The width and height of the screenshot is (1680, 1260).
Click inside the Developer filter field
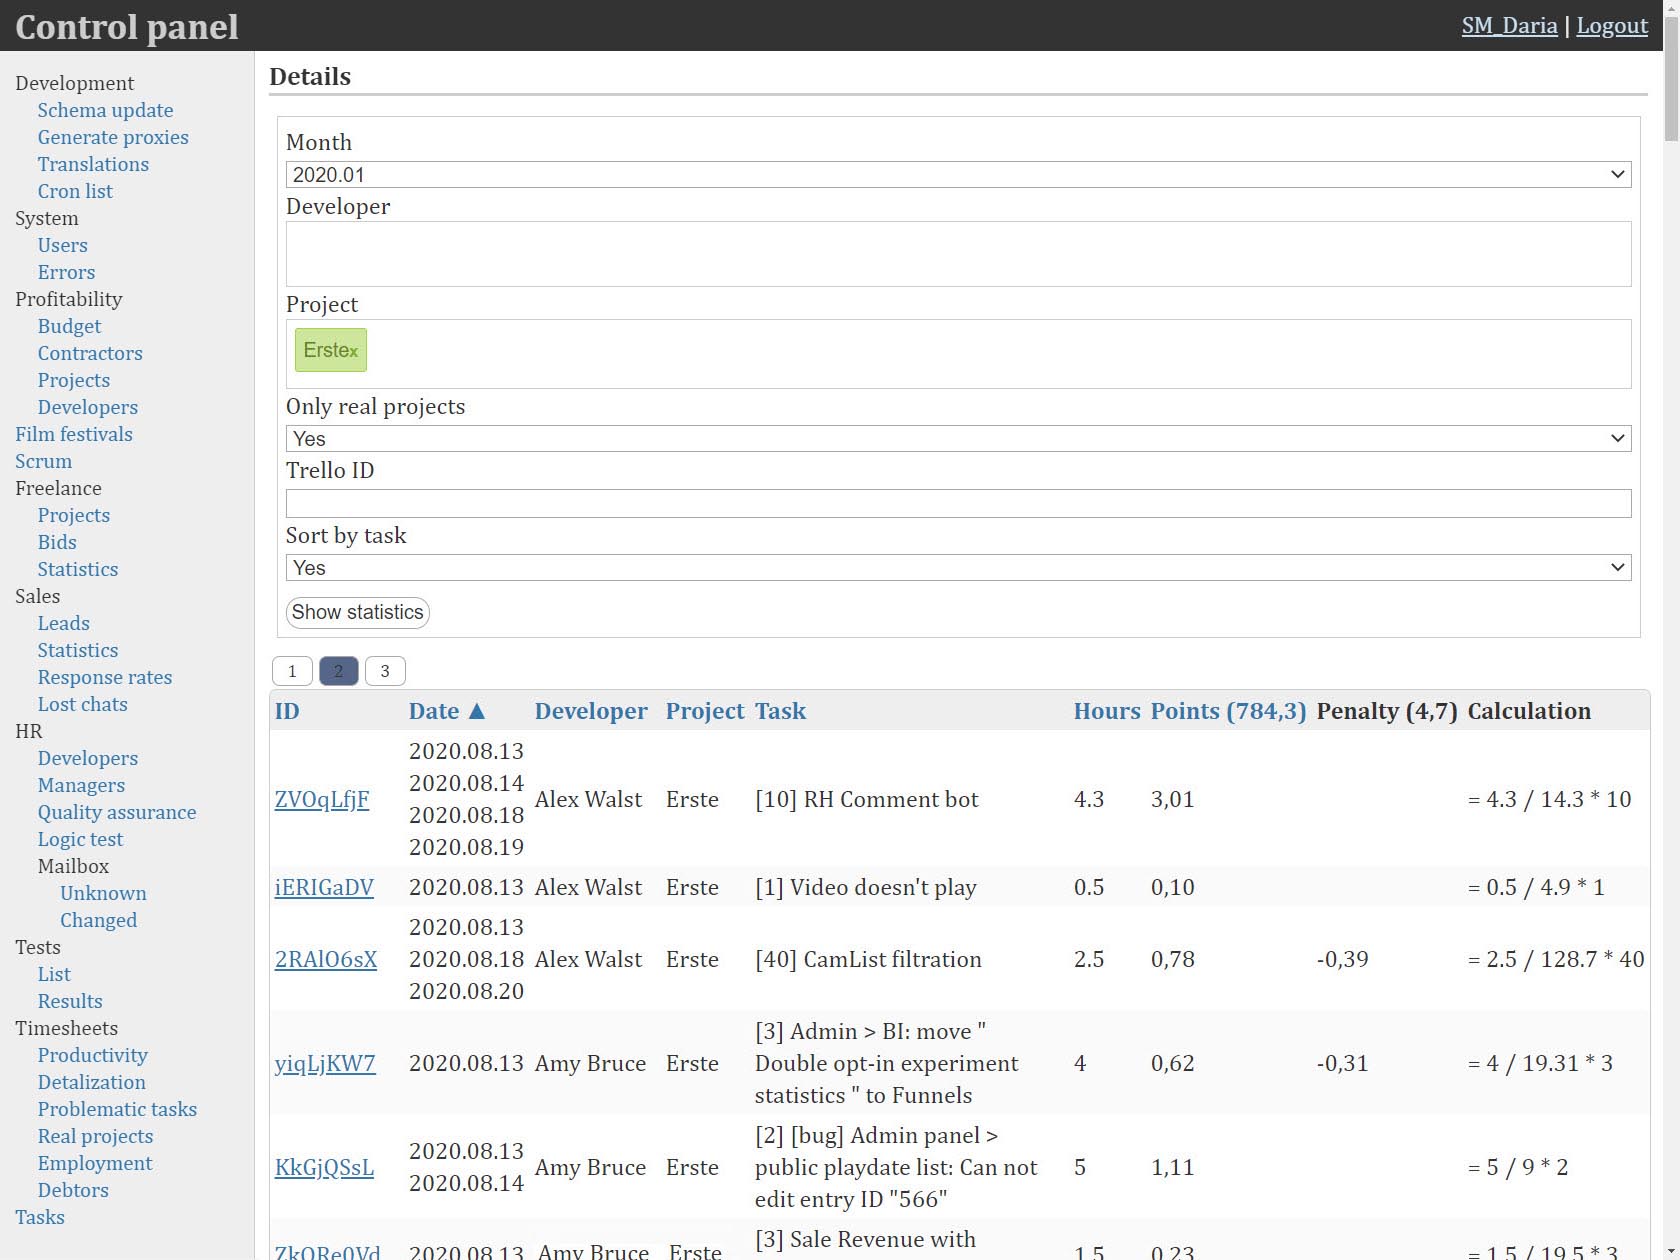[957, 254]
